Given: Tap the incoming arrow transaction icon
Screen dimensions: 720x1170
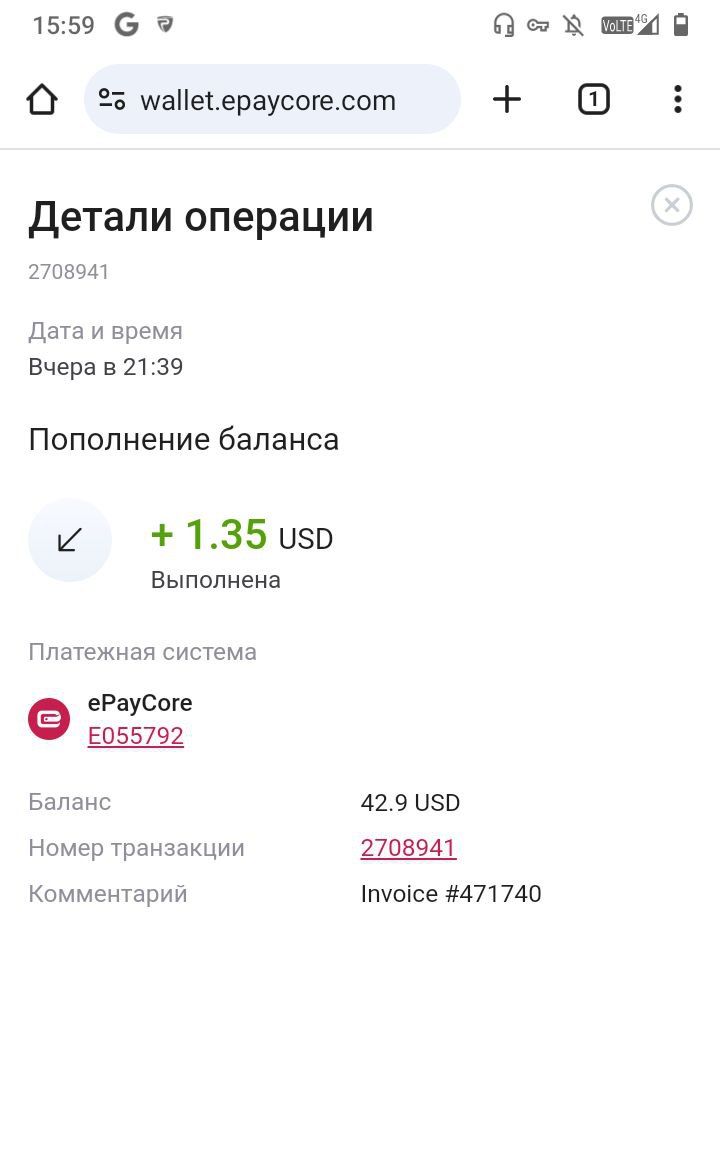Looking at the screenshot, I should [x=70, y=539].
